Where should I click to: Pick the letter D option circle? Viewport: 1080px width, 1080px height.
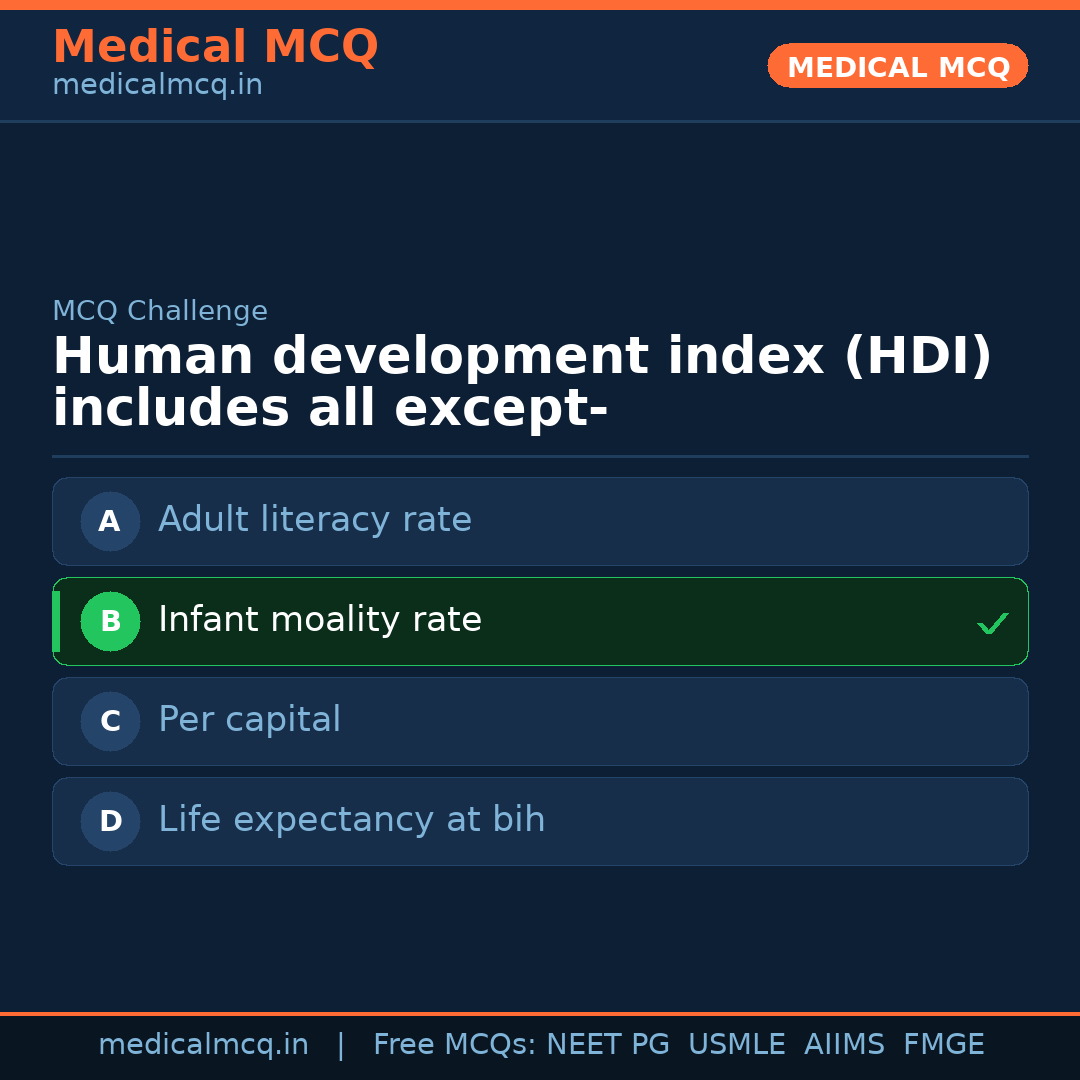[110, 821]
